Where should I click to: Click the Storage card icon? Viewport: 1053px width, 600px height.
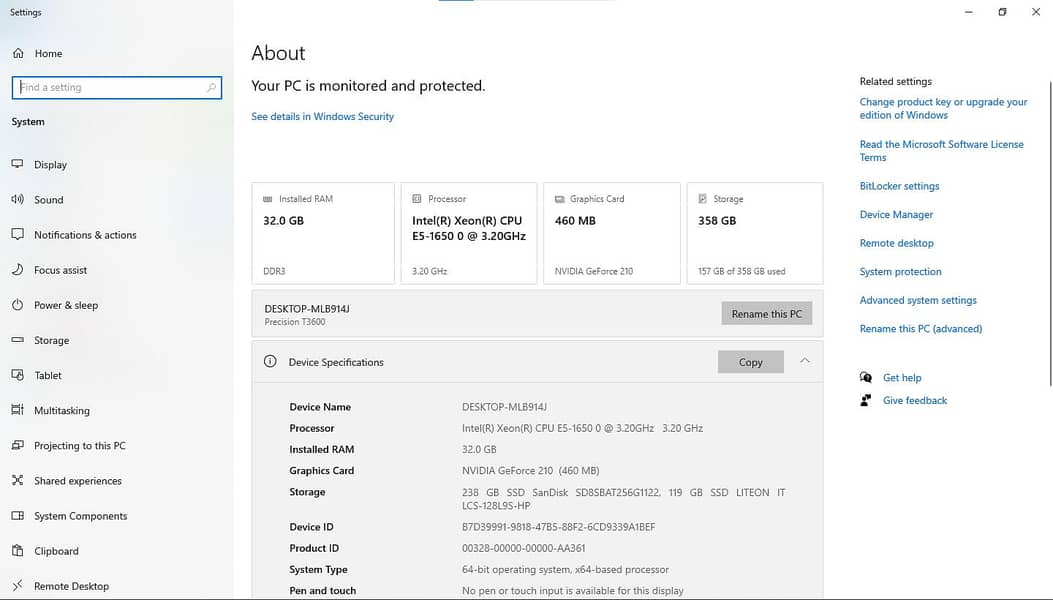tap(702, 199)
